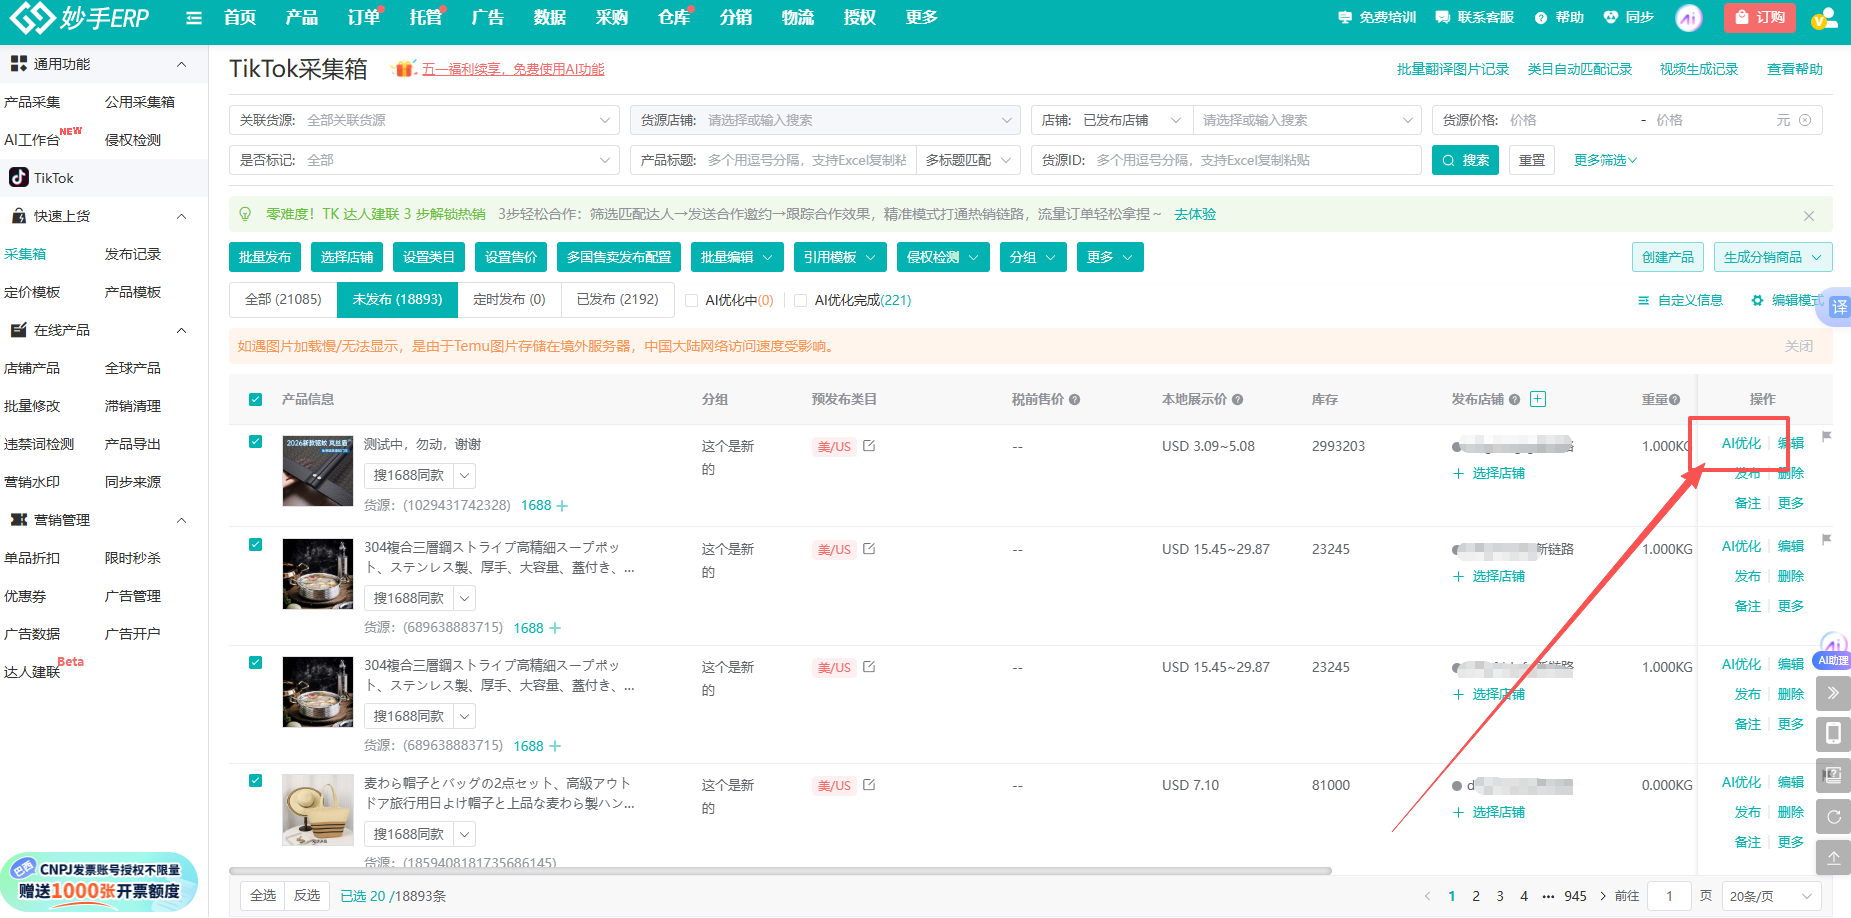Switch to the 已发布 (2192) tab
The width and height of the screenshot is (1851, 918).
click(x=617, y=299)
